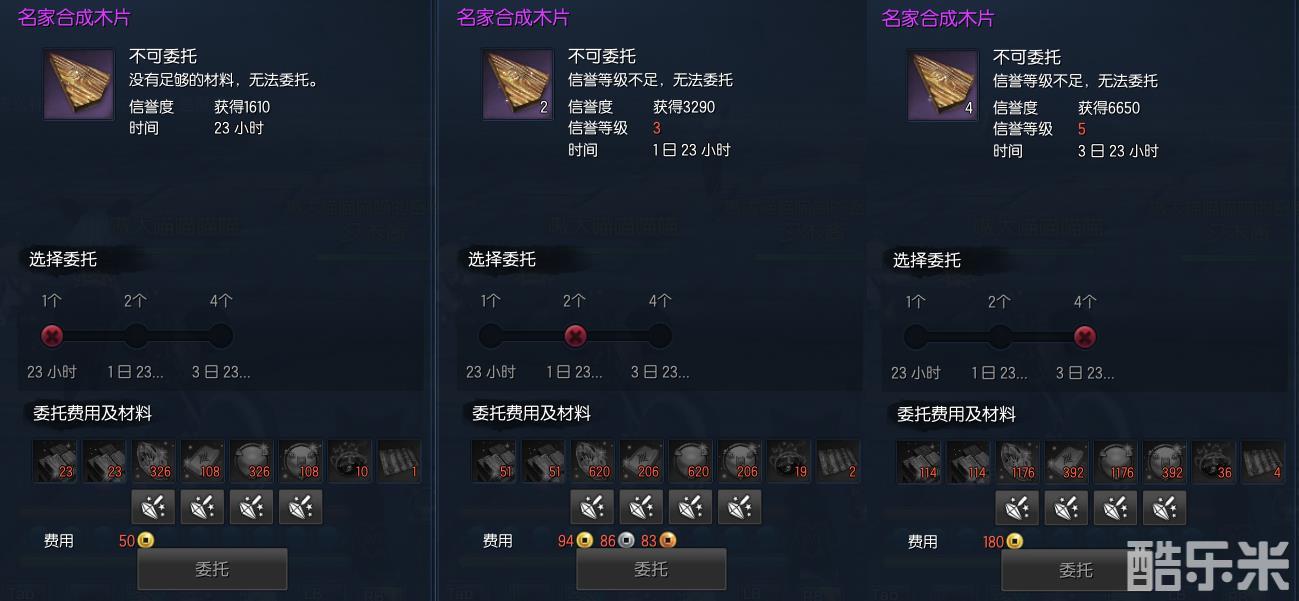The image size is (1299, 601).
Task: Click the last material icon with count 4
Action: click(x=1262, y=462)
